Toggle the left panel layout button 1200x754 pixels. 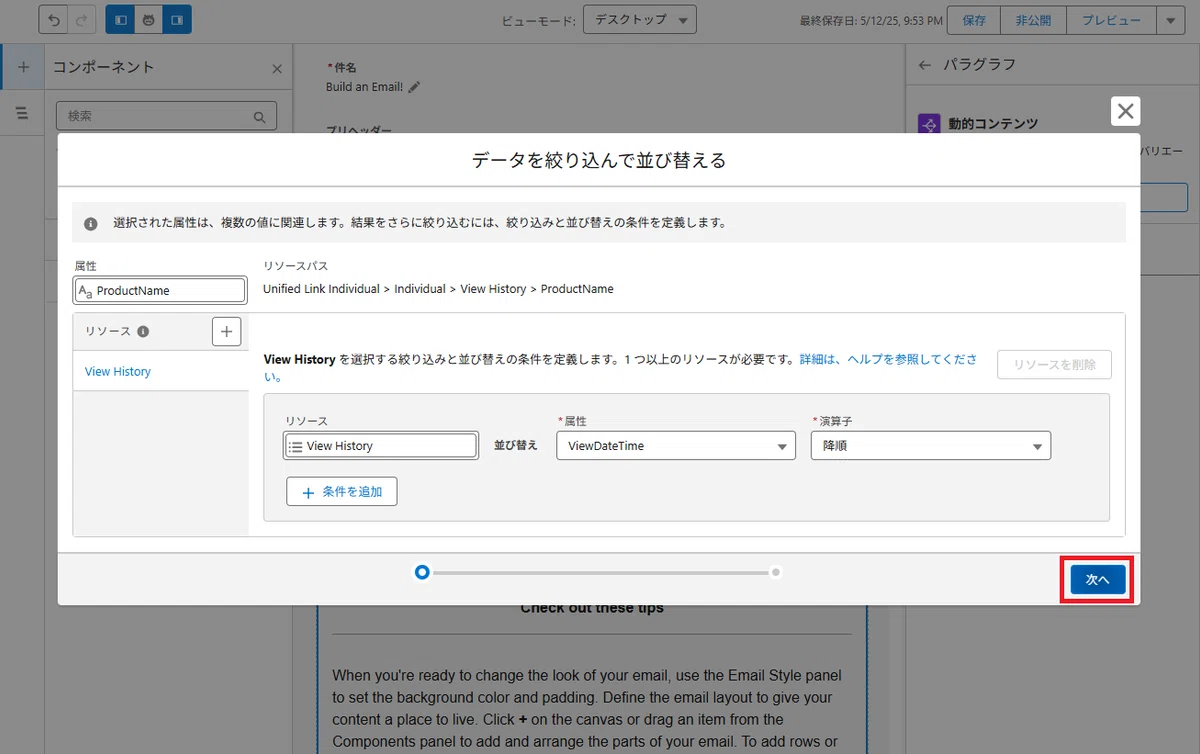[x=120, y=19]
